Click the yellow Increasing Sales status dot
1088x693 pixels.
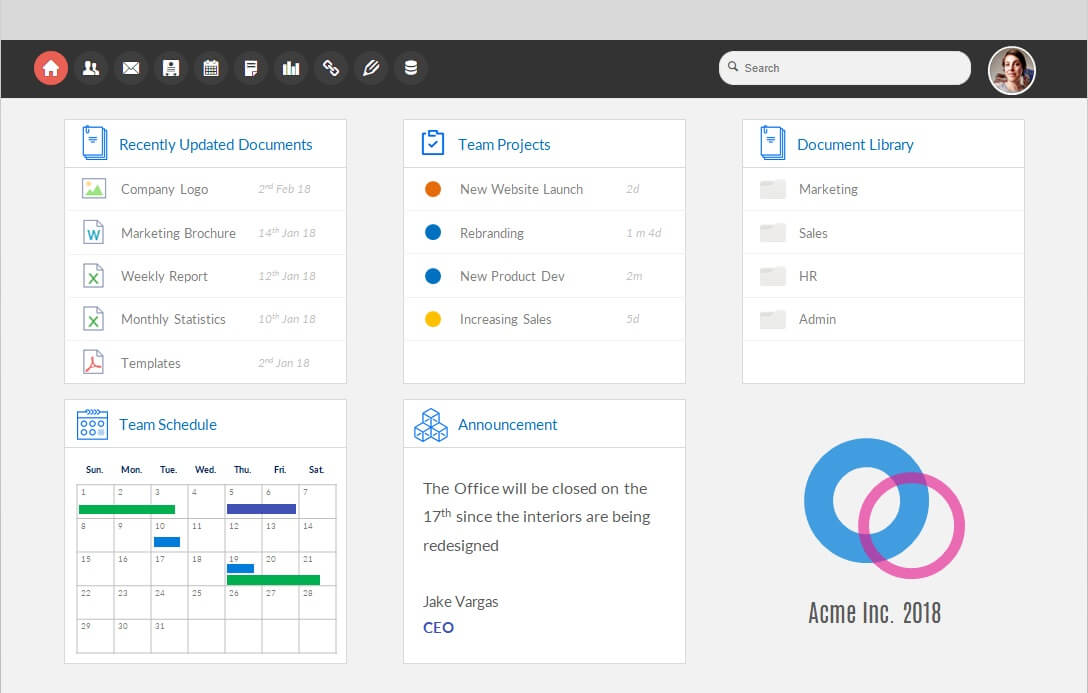click(433, 319)
